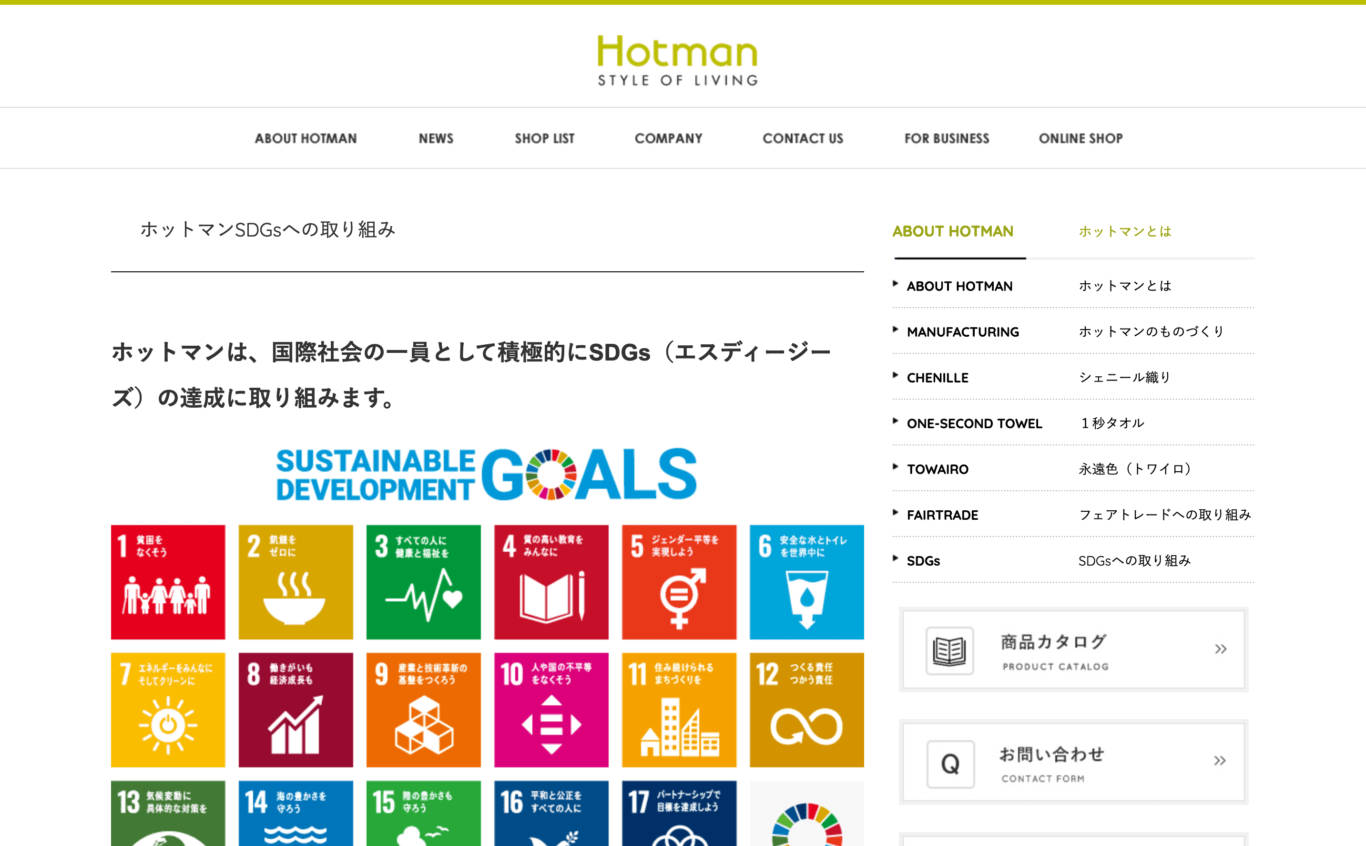This screenshot has width=1366, height=846.
Task: Click double-chevron arrow on Product Catalog banner
Action: pyautogui.click(x=1220, y=649)
